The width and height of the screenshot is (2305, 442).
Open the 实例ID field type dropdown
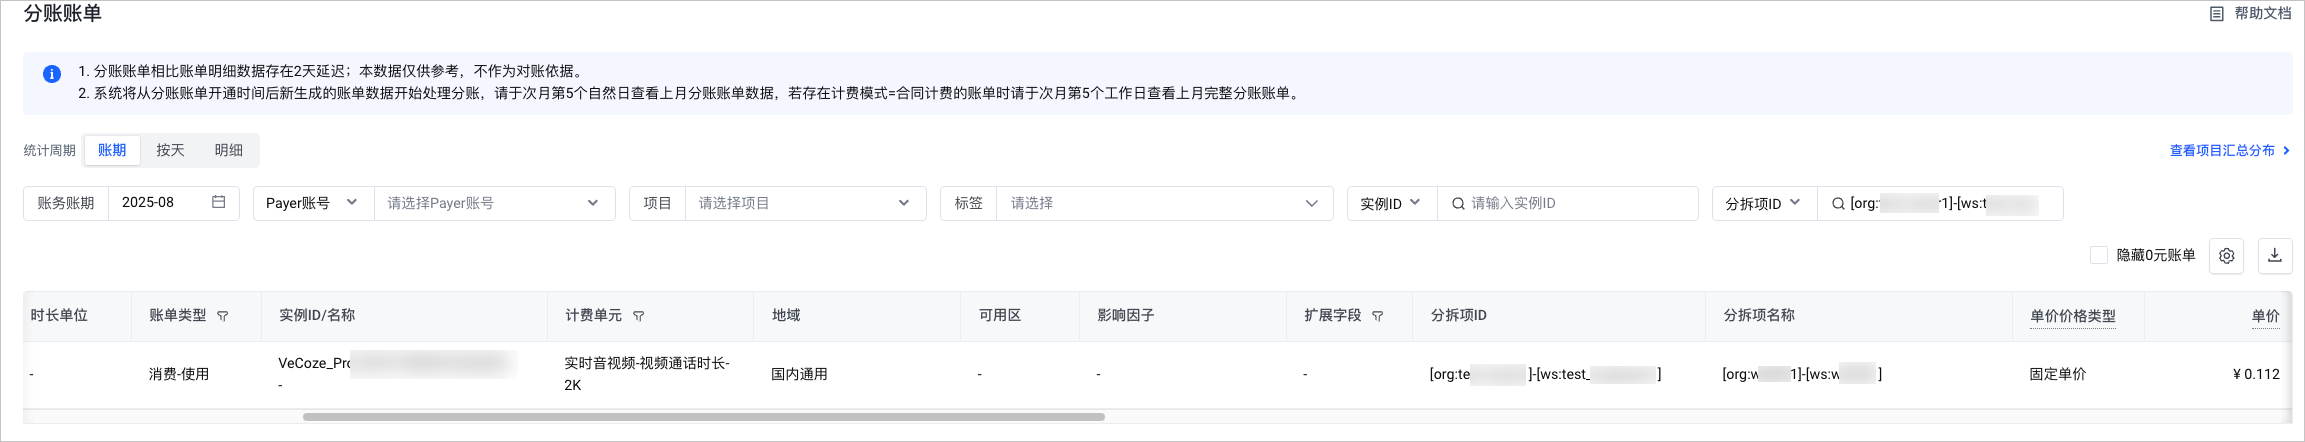tap(1390, 203)
